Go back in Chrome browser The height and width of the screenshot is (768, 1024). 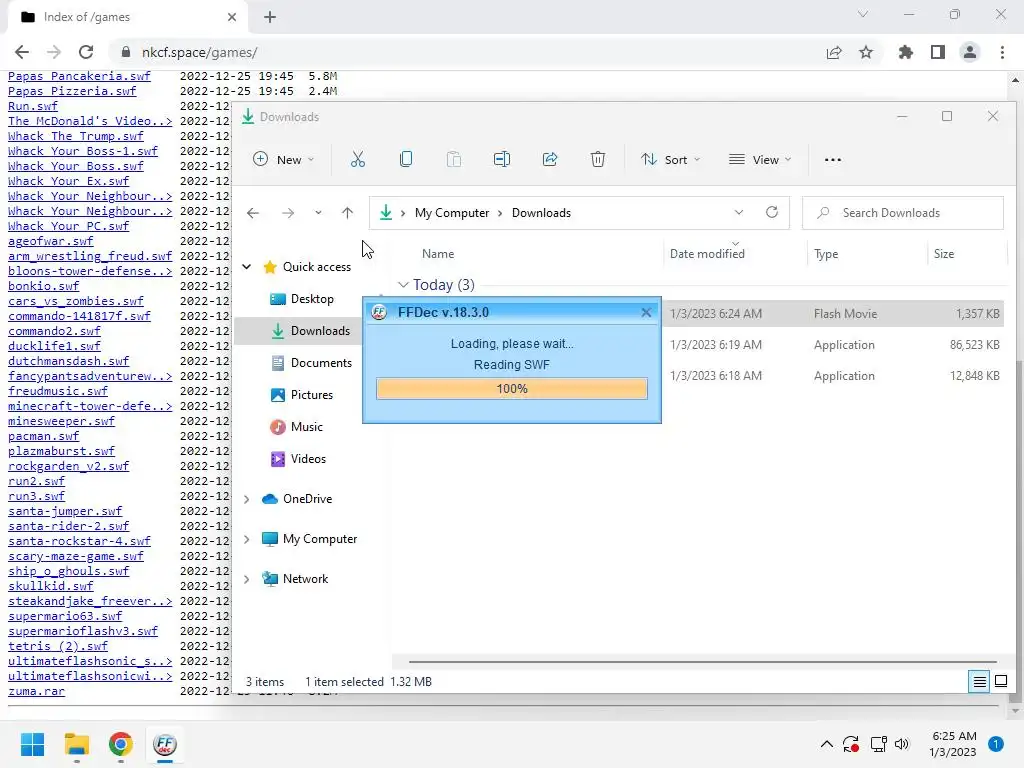[x=22, y=52]
